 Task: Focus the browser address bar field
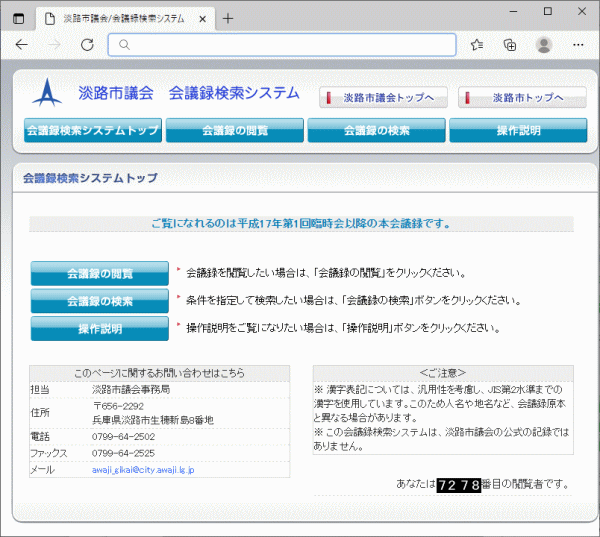coord(282,45)
